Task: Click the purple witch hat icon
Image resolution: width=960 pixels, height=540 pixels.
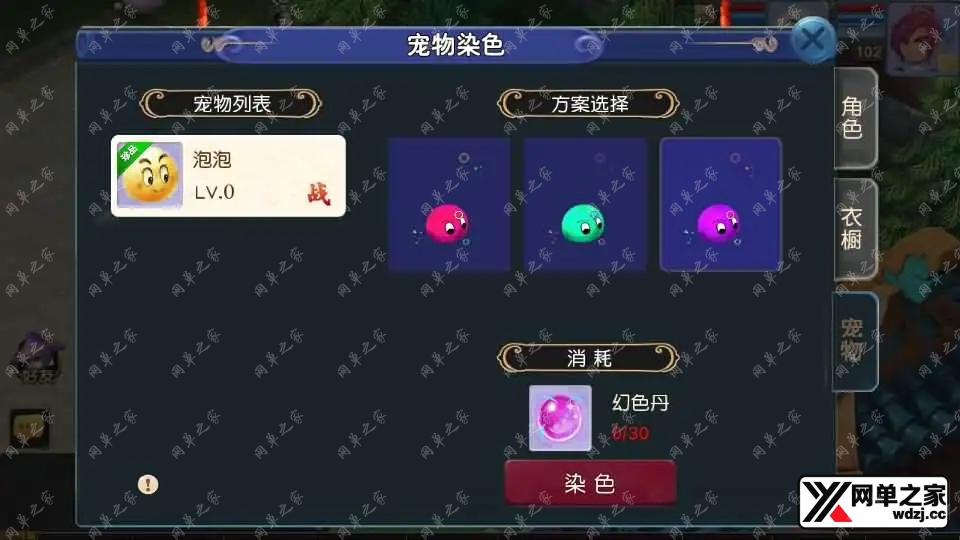Action: click(x=37, y=356)
